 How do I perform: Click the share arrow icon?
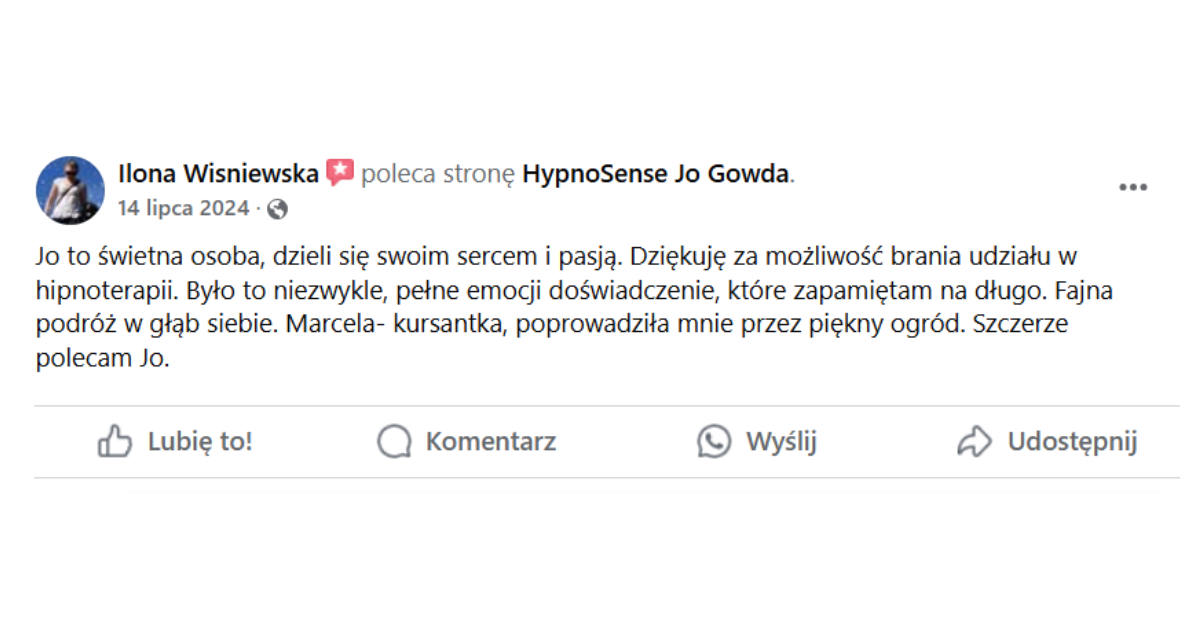coord(974,441)
